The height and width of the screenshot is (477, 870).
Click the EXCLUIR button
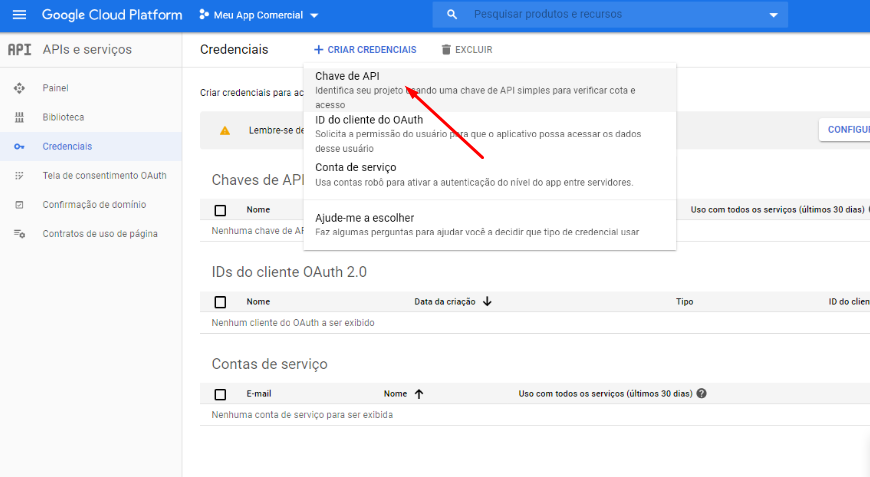(x=467, y=49)
